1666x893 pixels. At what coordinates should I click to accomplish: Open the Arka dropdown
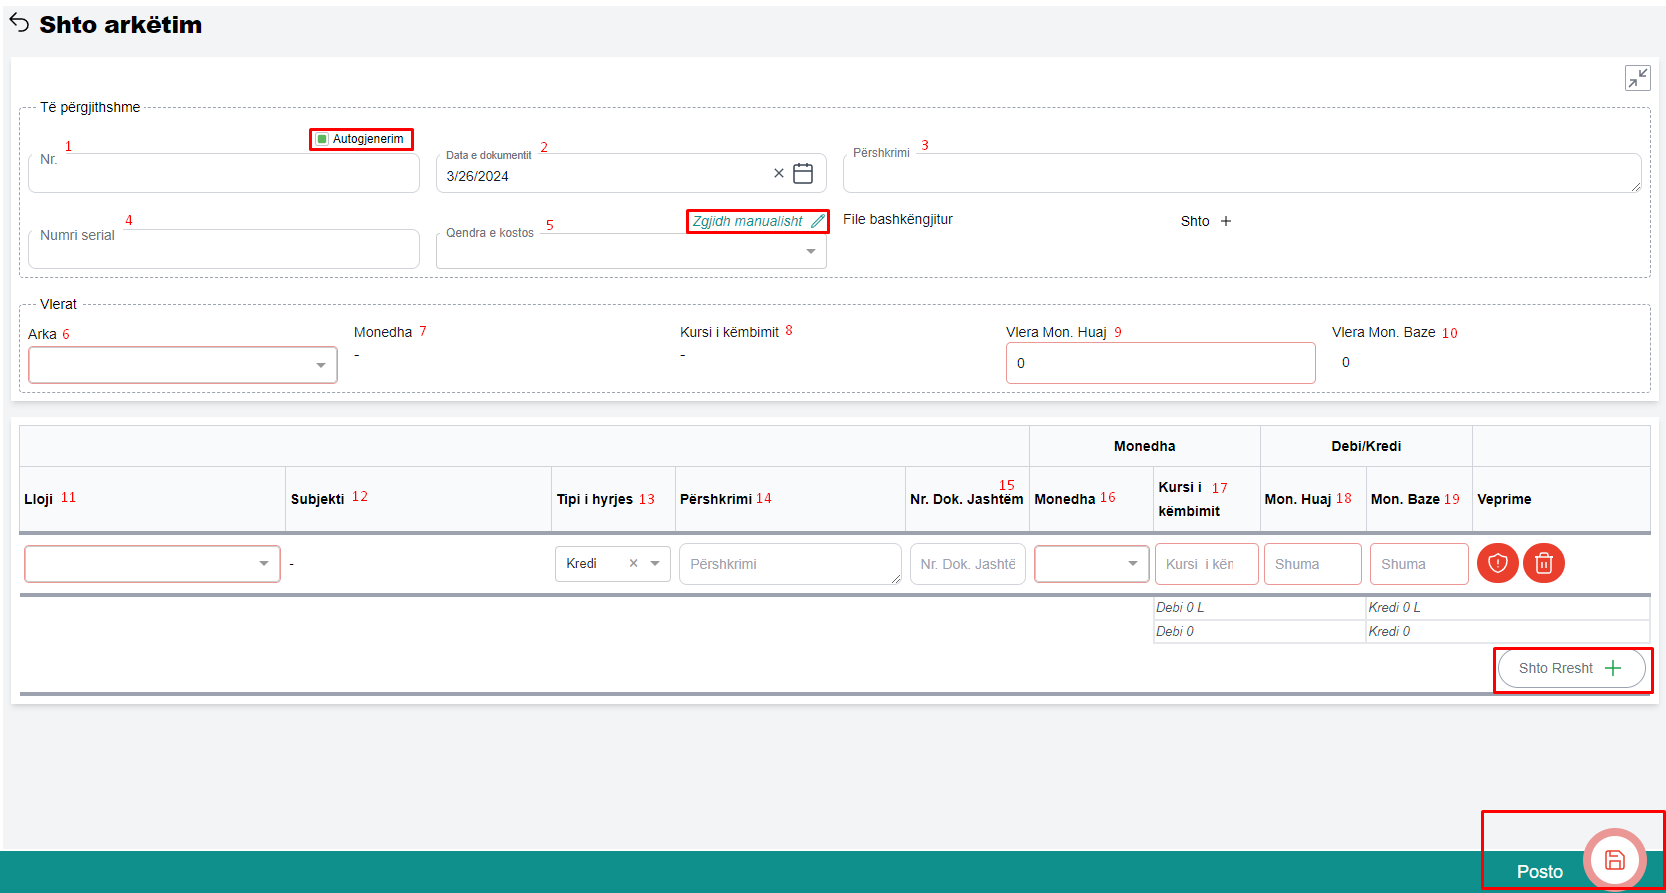[320, 366]
